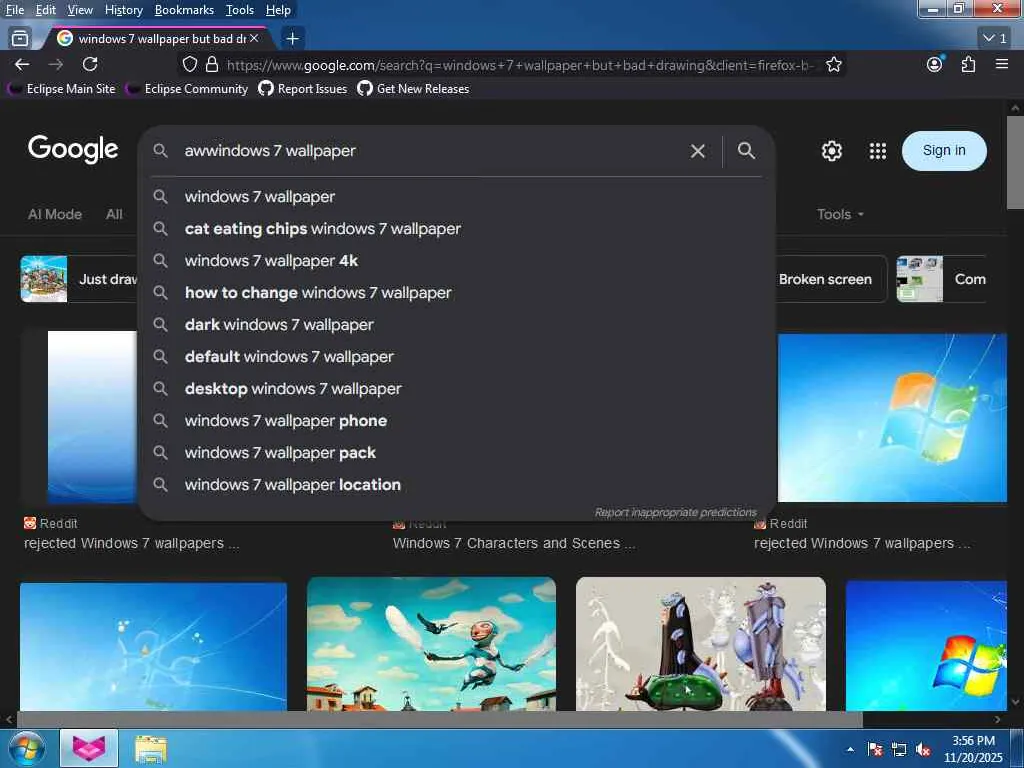1024x768 pixels.
Task: Open the Firefox hamburger application menu
Action: pyautogui.click(x=1002, y=64)
